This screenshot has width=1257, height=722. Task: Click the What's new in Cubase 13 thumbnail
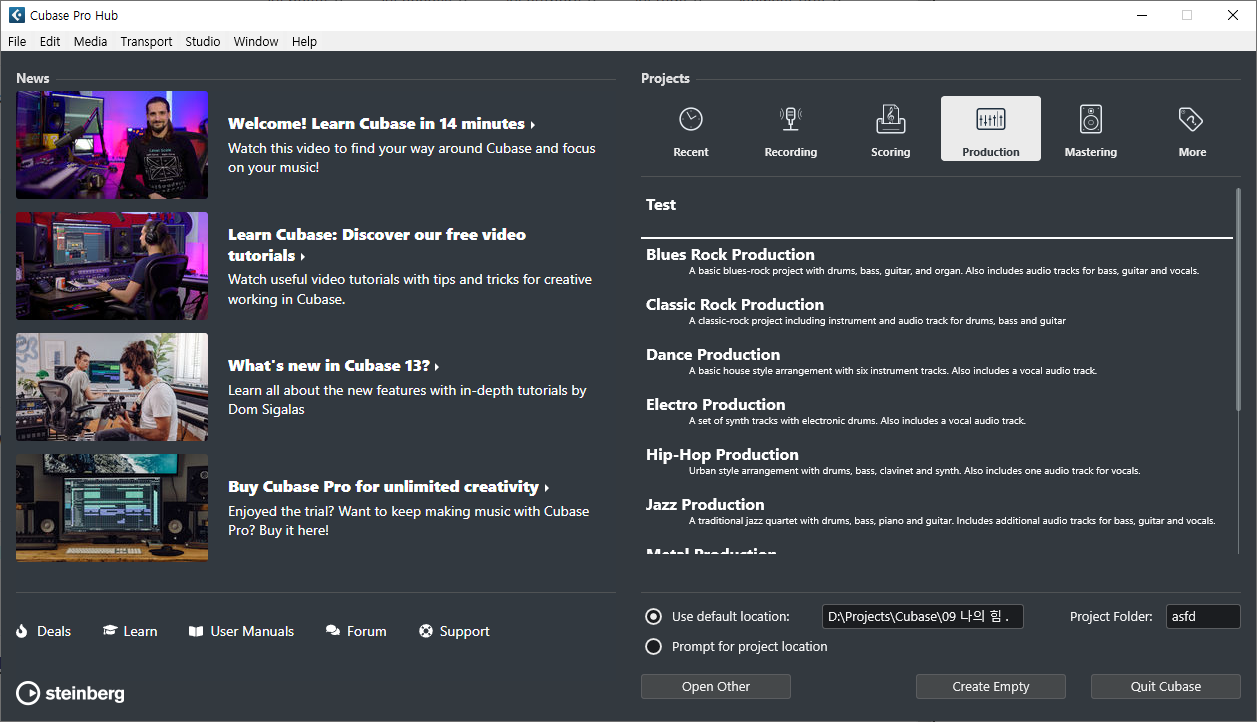112,387
